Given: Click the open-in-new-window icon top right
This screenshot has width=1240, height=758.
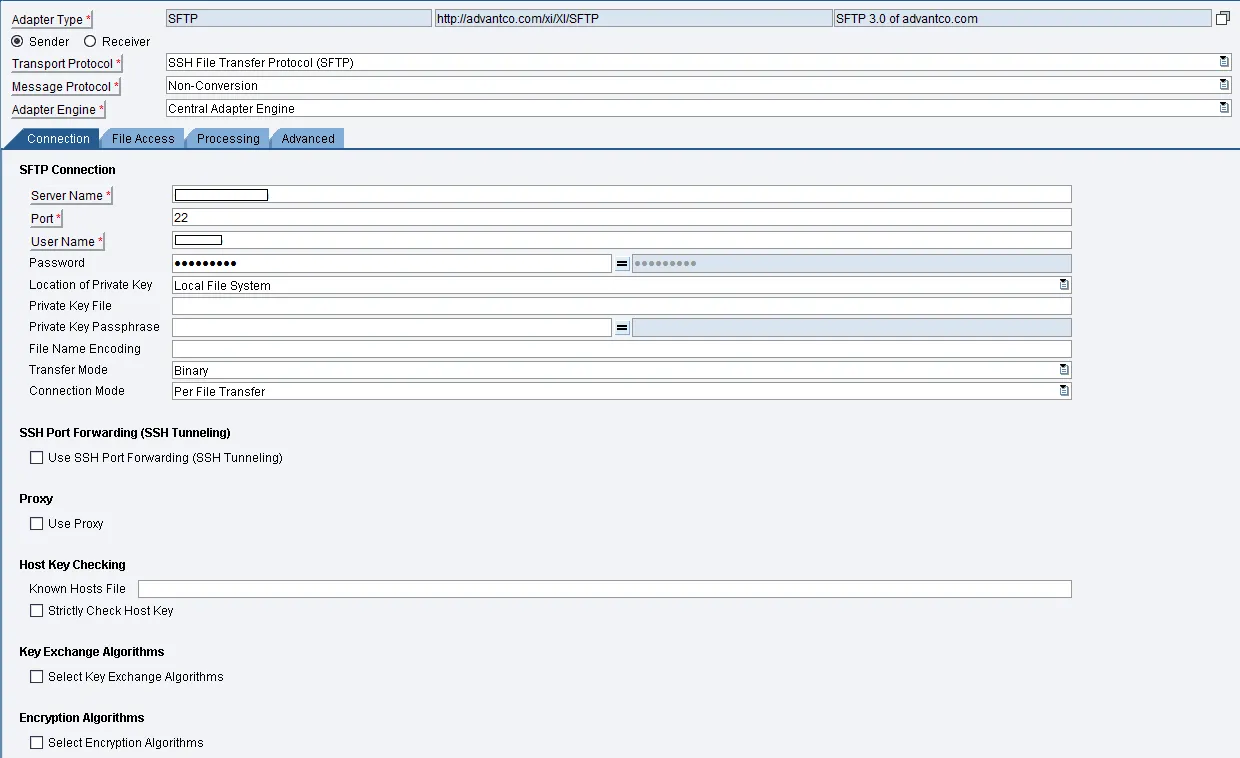Looking at the screenshot, I should 1222,17.
